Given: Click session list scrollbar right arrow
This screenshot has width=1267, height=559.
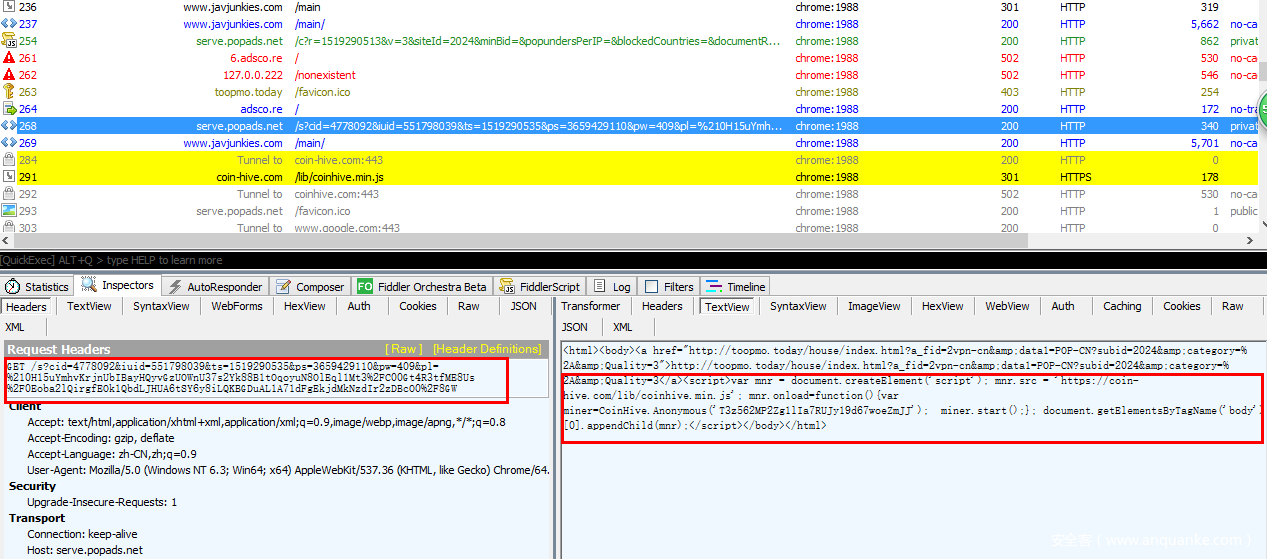Looking at the screenshot, I should coord(1249,242).
